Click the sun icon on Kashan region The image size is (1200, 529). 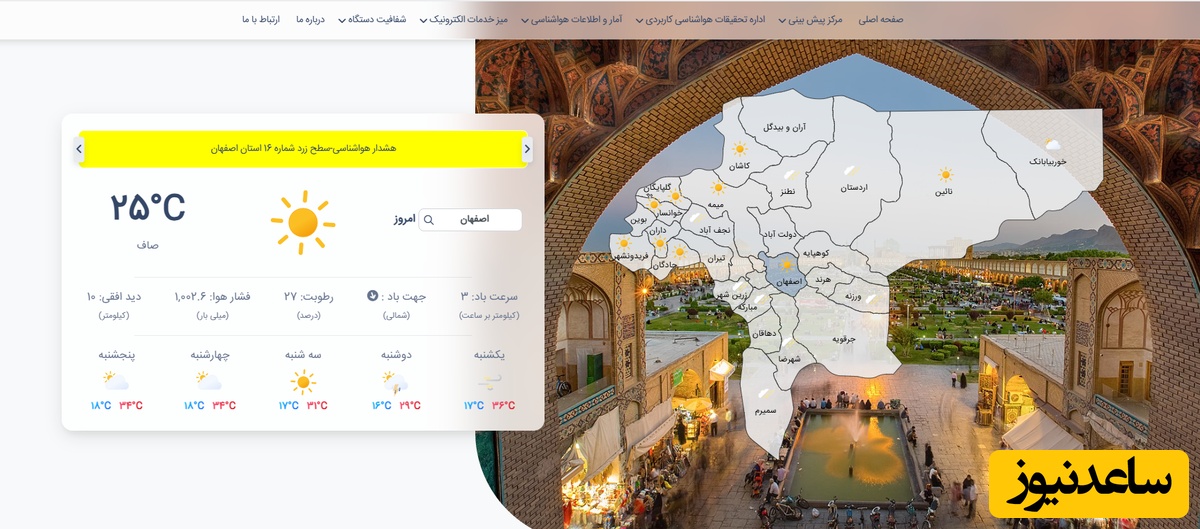click(x=739, y=148)
